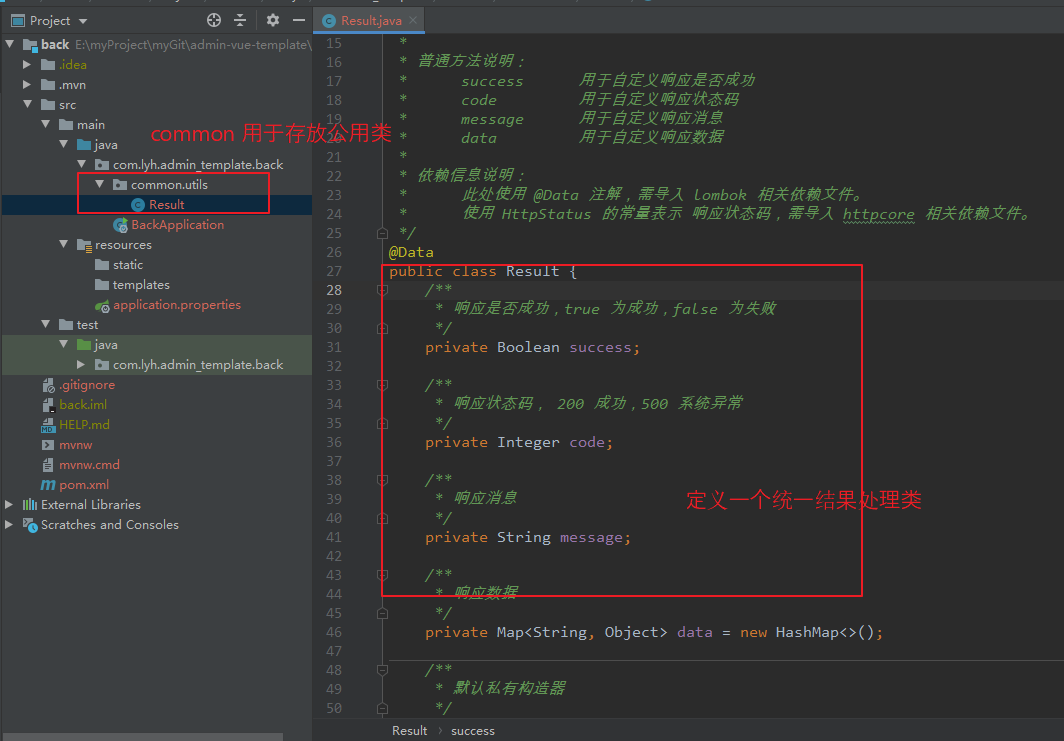
Task: Hide the Project tool window with minus icon
Action: 299,20
